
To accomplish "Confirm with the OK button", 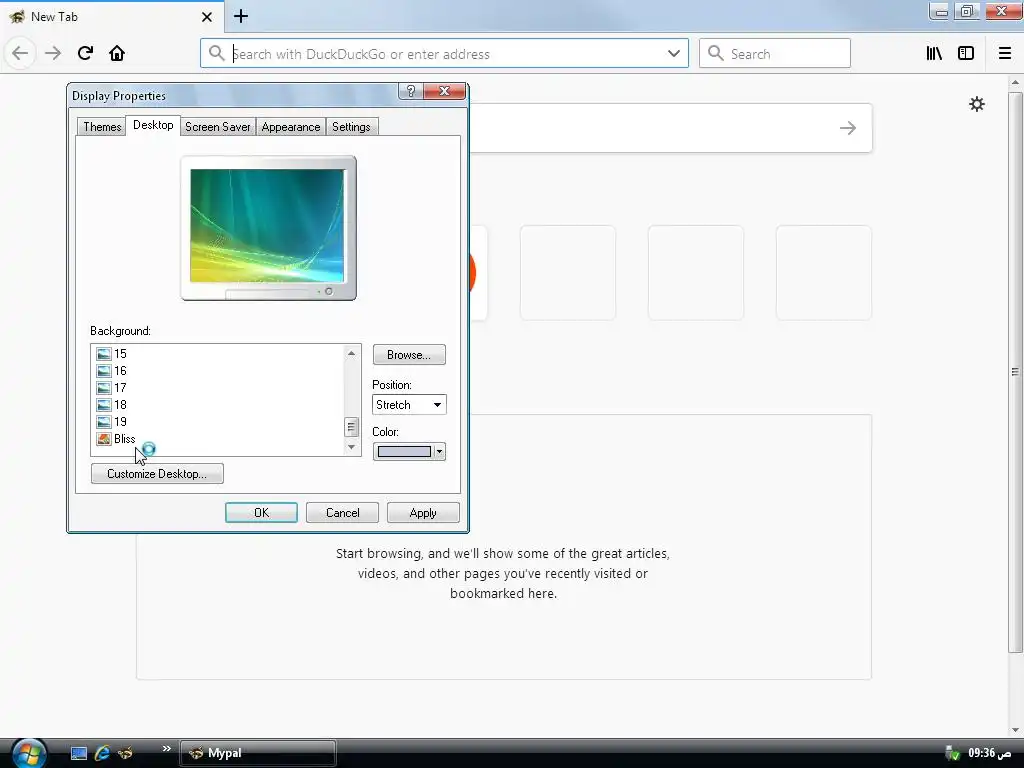I will 261,513.
